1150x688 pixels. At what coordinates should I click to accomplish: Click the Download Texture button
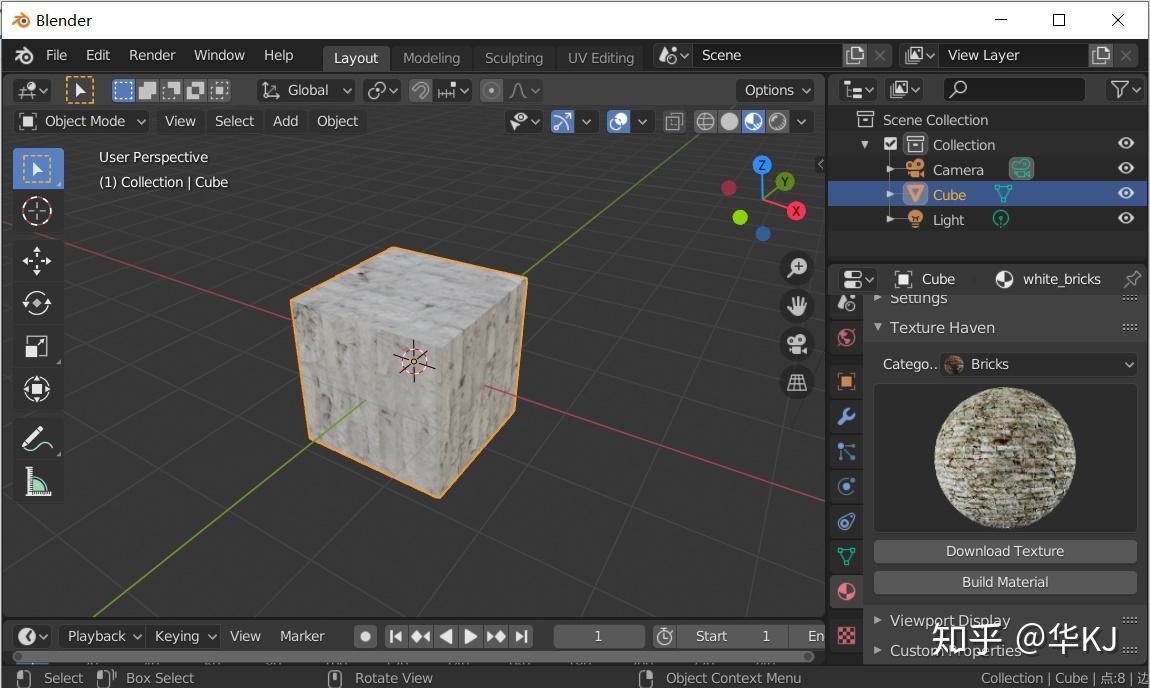(x=1004, y=551)
